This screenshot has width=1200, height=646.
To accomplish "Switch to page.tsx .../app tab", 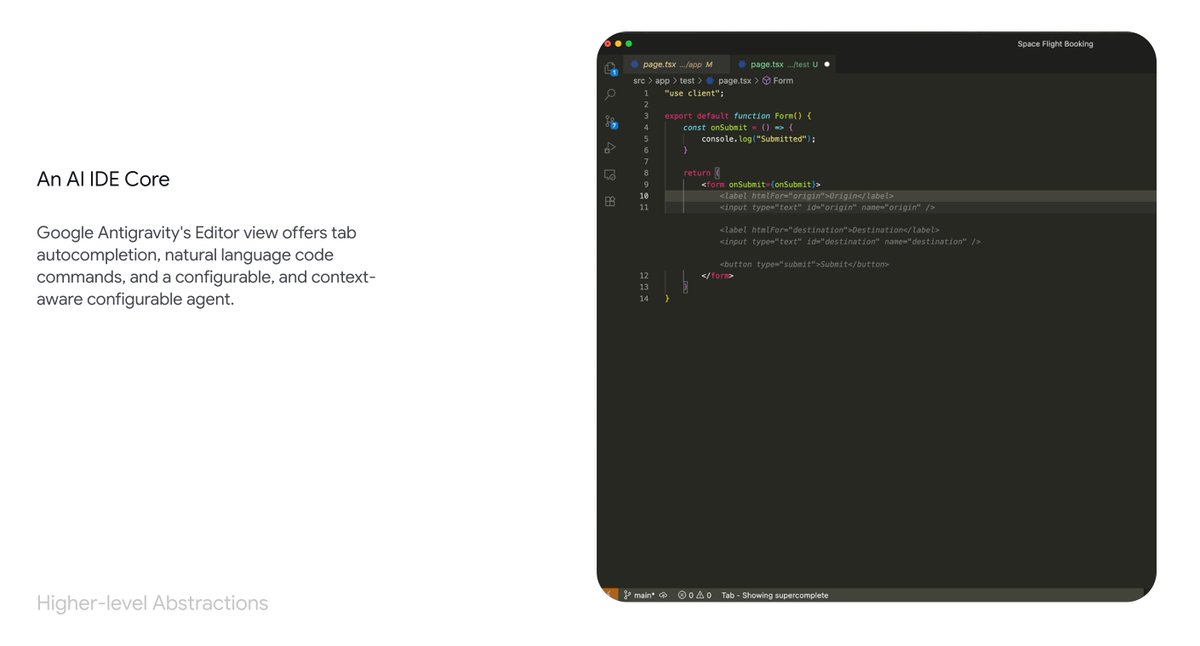I will pos(677,64).
